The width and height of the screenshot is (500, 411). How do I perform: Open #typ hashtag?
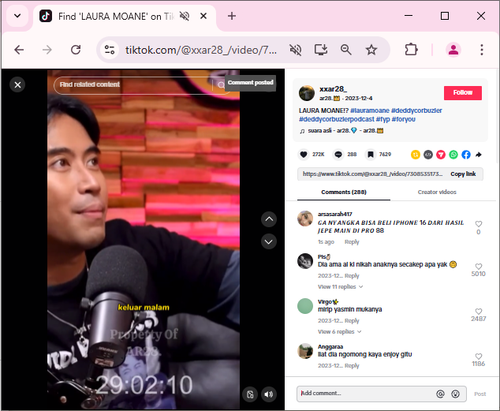[383, 119]
